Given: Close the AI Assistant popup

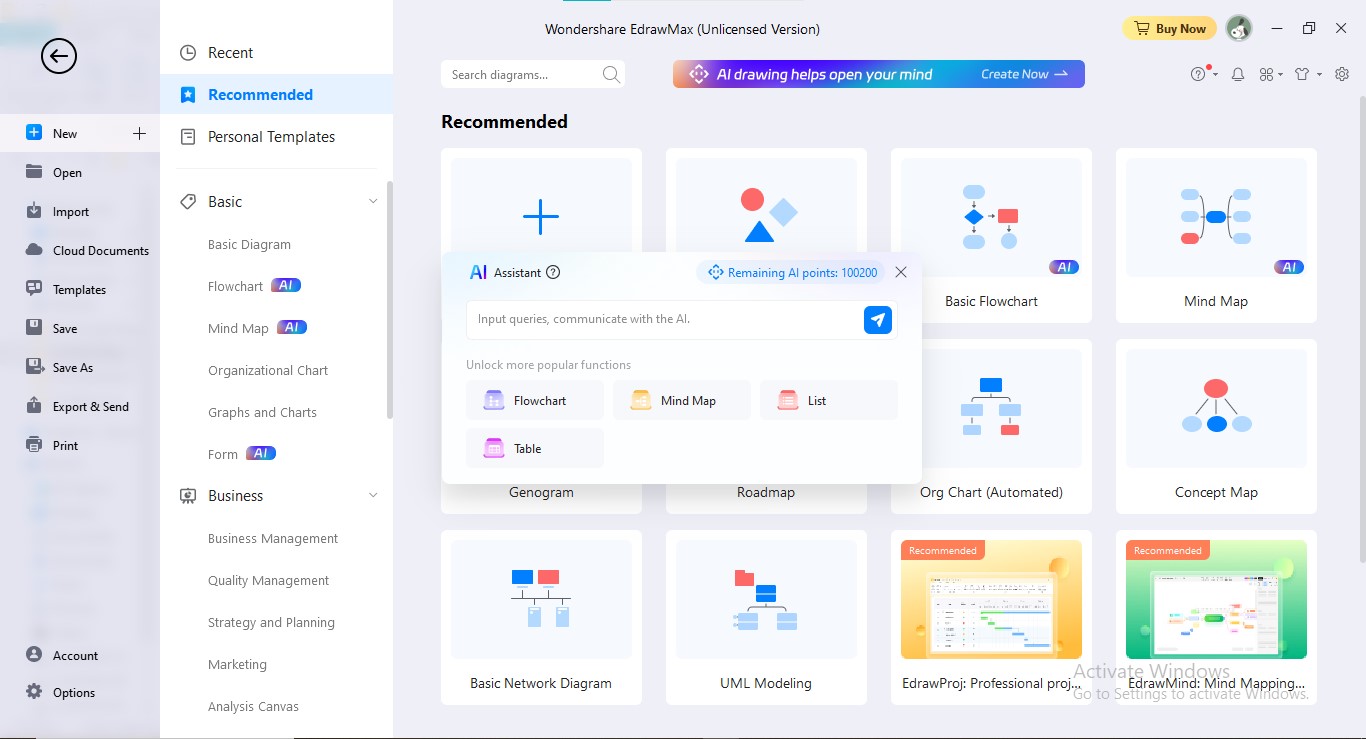Looking at the screenshot, I should pyautogui.click(x=901, y=272).
